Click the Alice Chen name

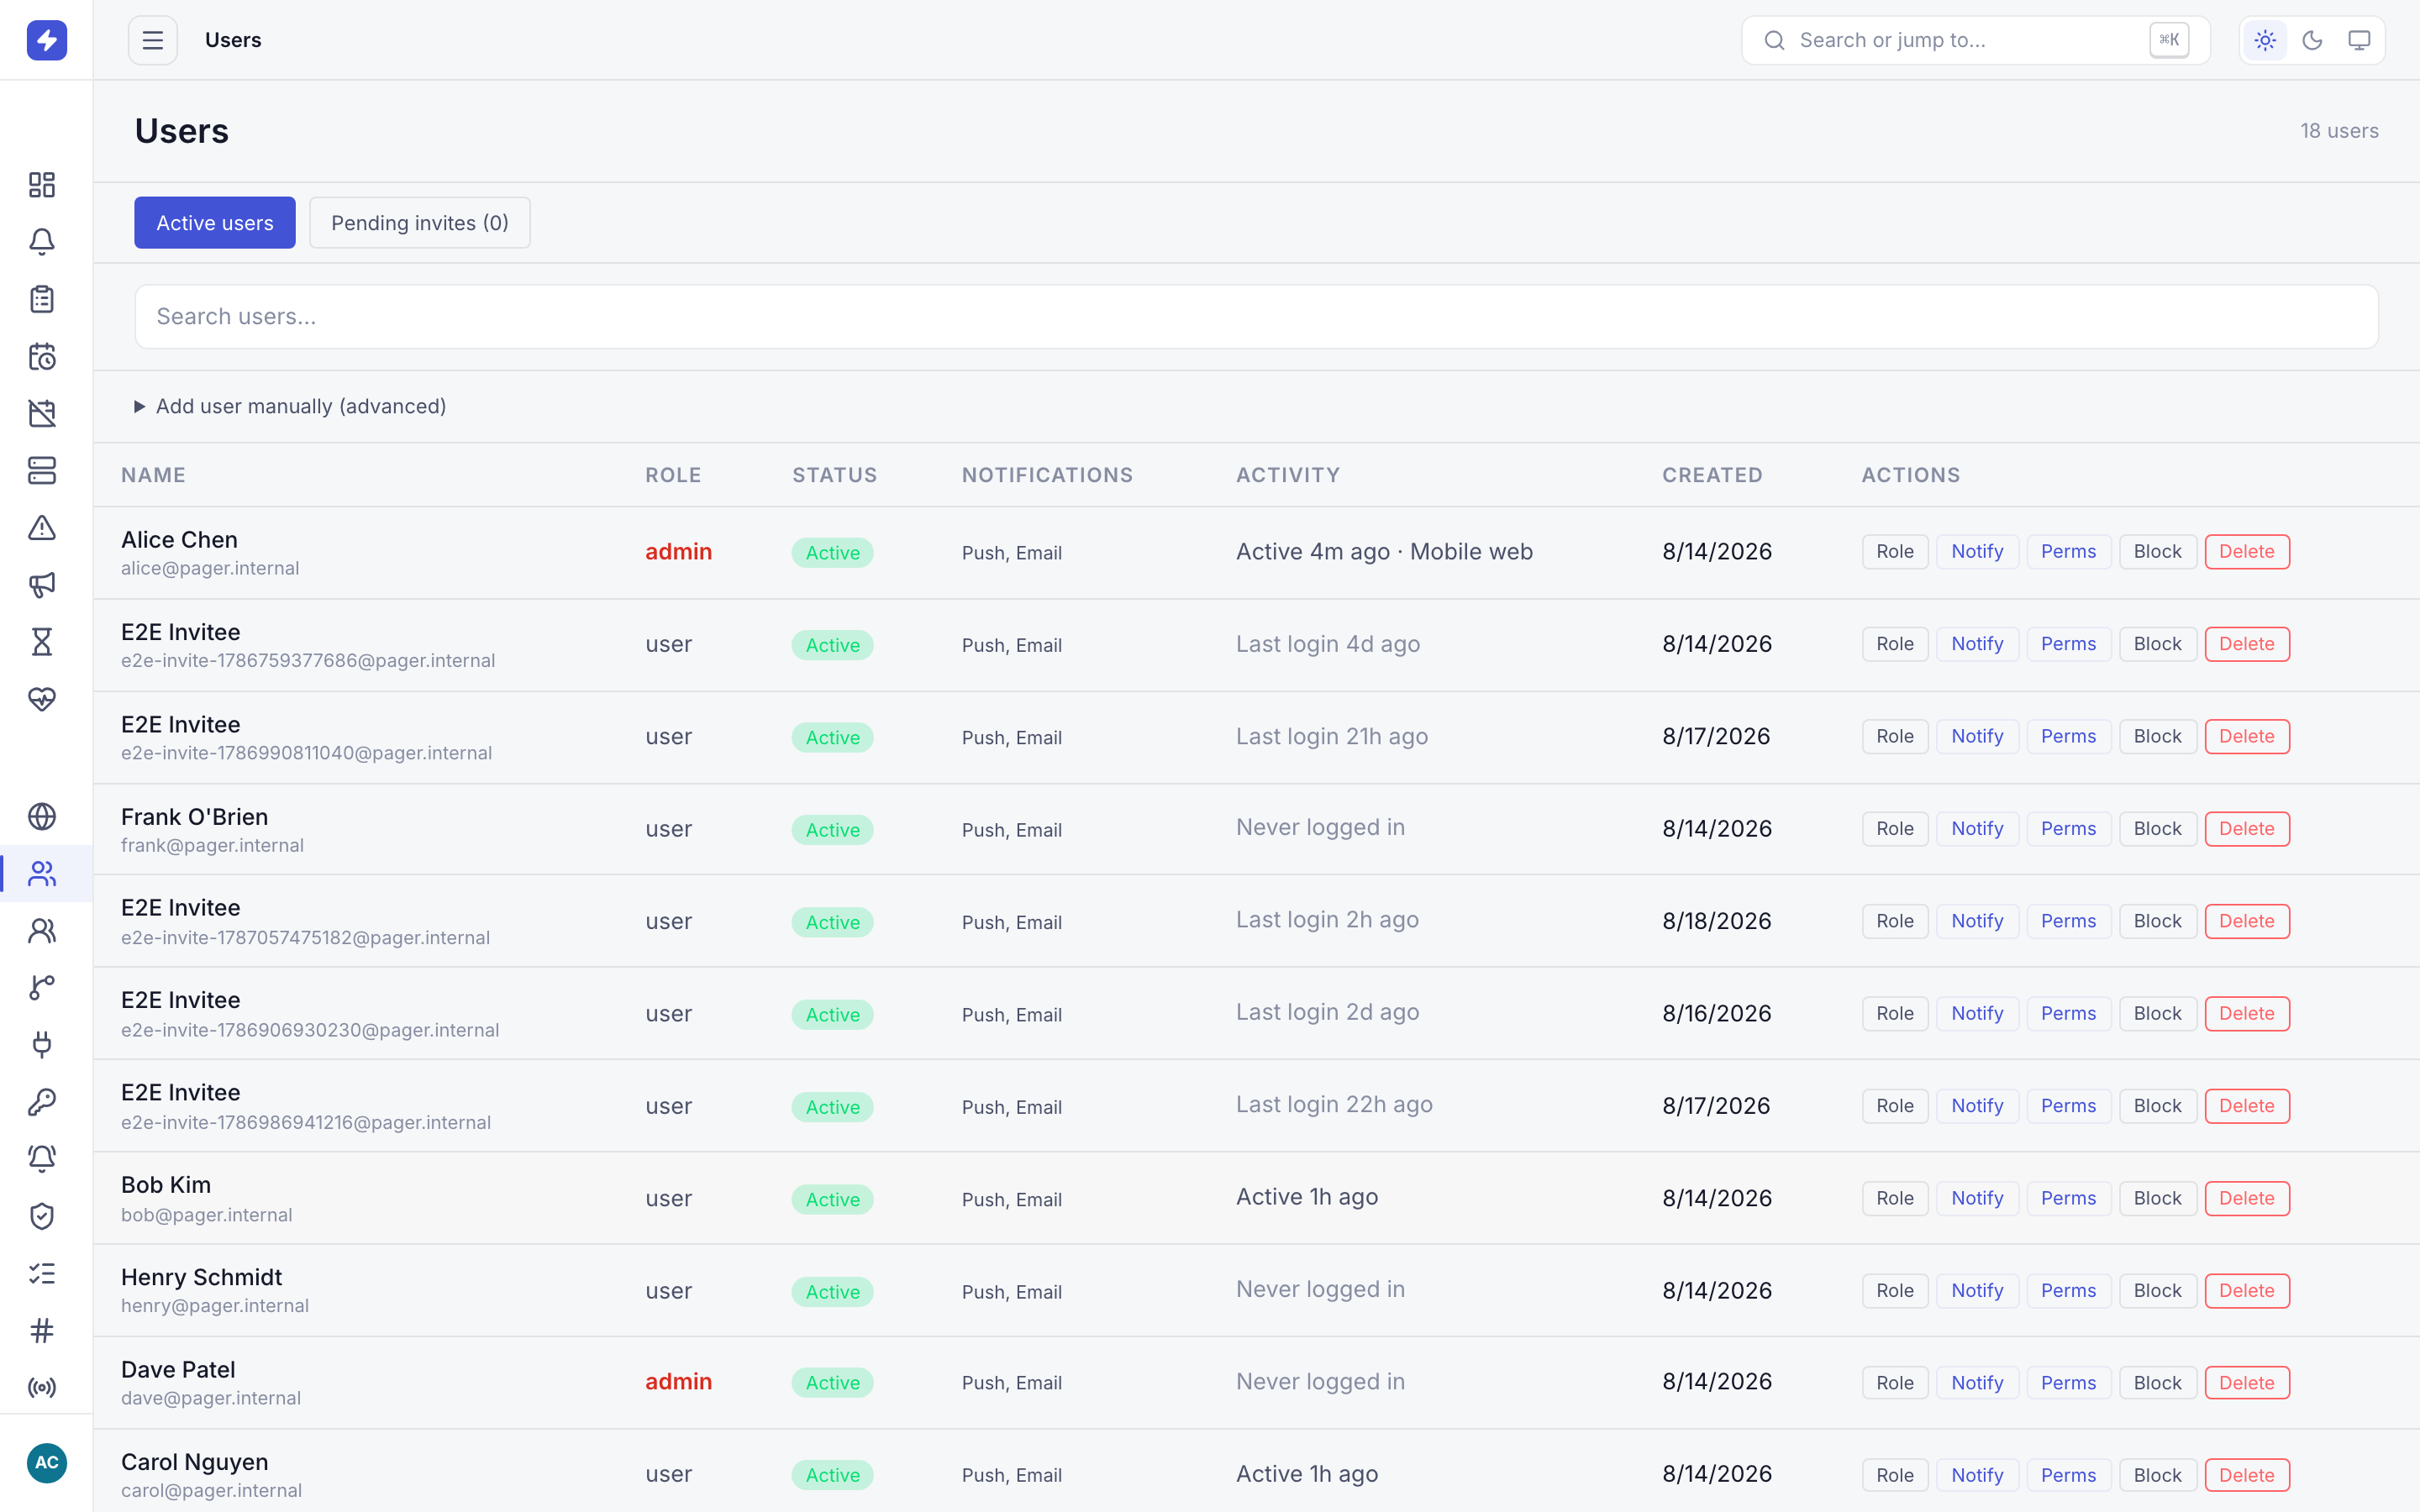179,540
